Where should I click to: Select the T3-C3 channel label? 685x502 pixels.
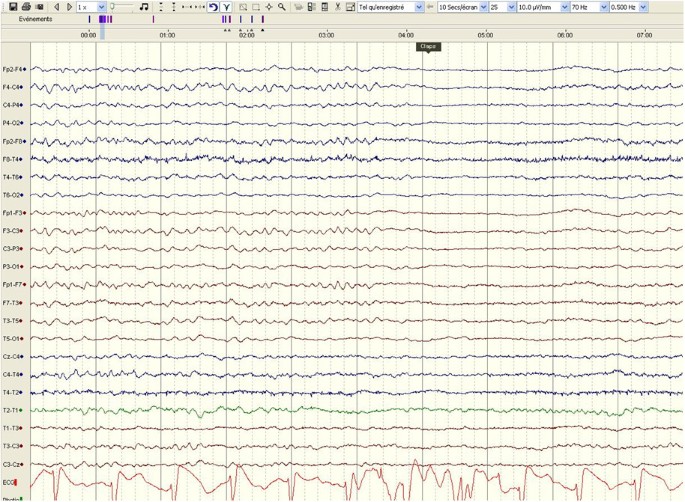[x=13, y=446]
